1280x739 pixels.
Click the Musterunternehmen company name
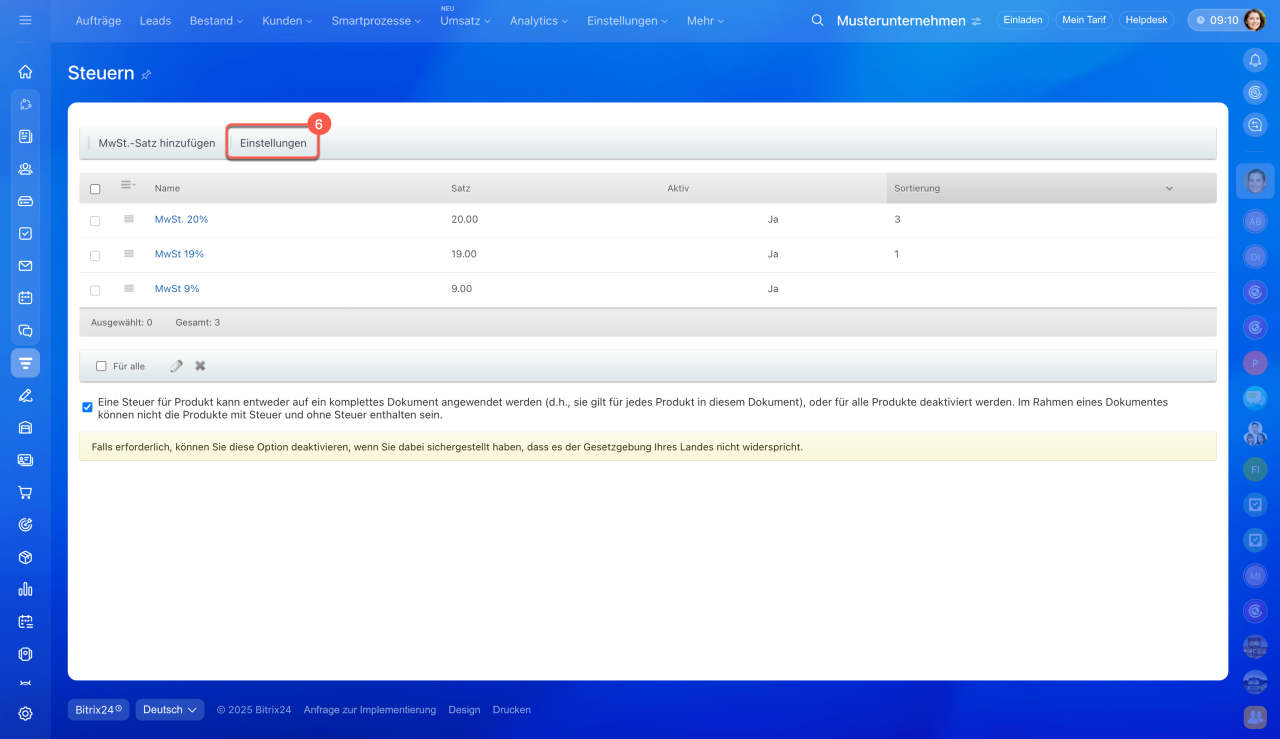pos(901,21)
